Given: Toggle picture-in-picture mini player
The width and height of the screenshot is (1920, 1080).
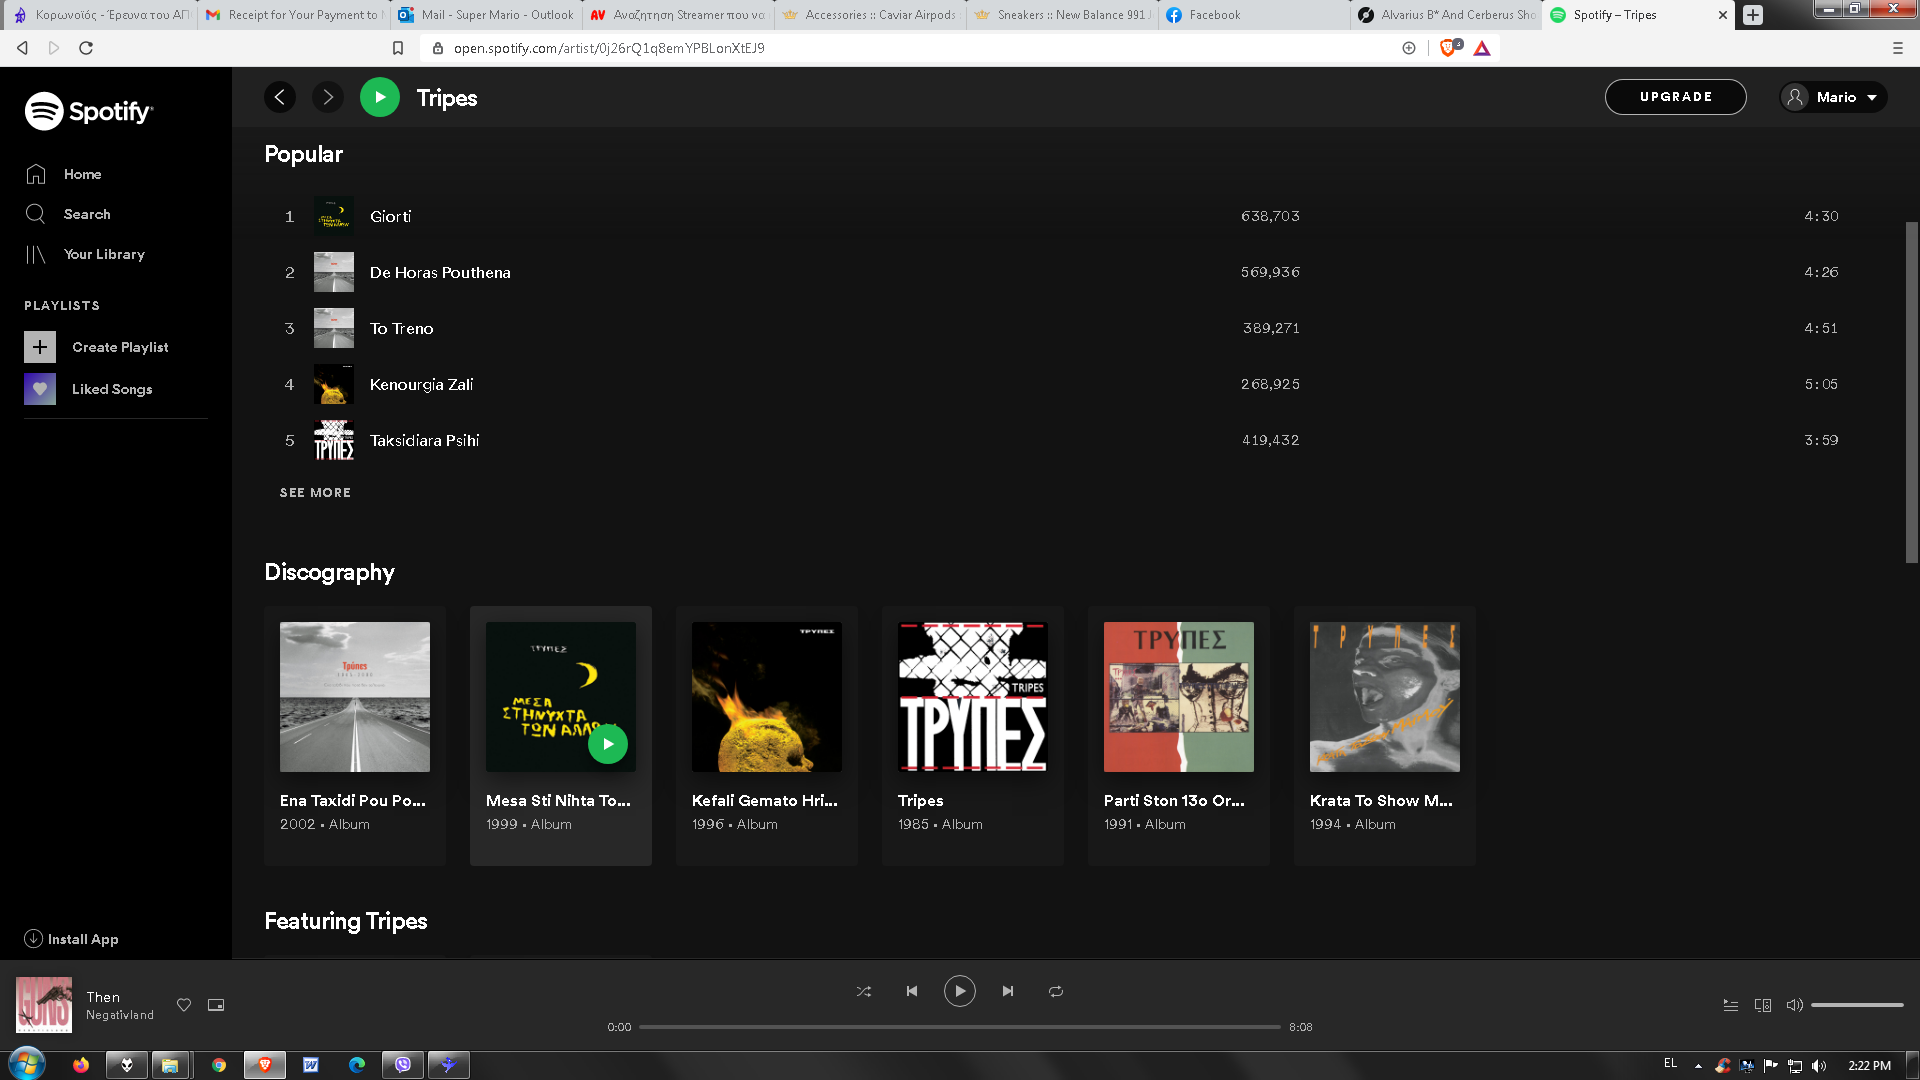Looking at the screenshot, I should (x=216, y=1005).
